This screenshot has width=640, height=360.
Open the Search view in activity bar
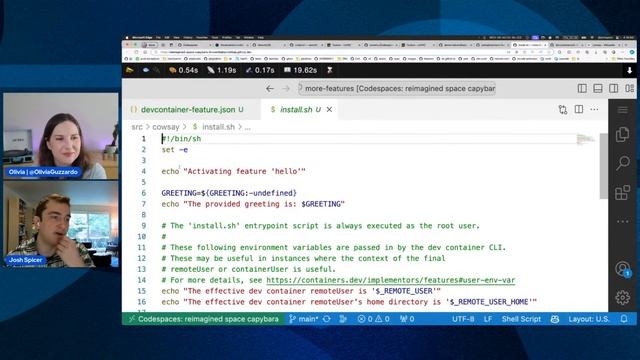click(x=623, y=163)
